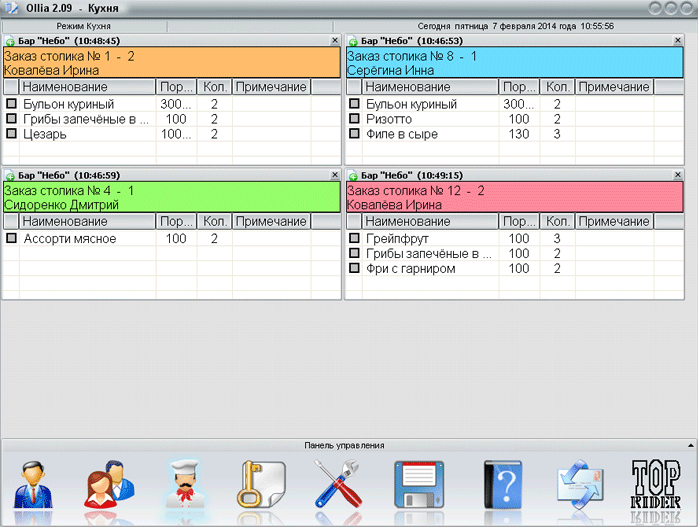This screenshot has height=527, width=698.
Task: Check the Фри с гарниром checkbox
Action: (354, 268)
